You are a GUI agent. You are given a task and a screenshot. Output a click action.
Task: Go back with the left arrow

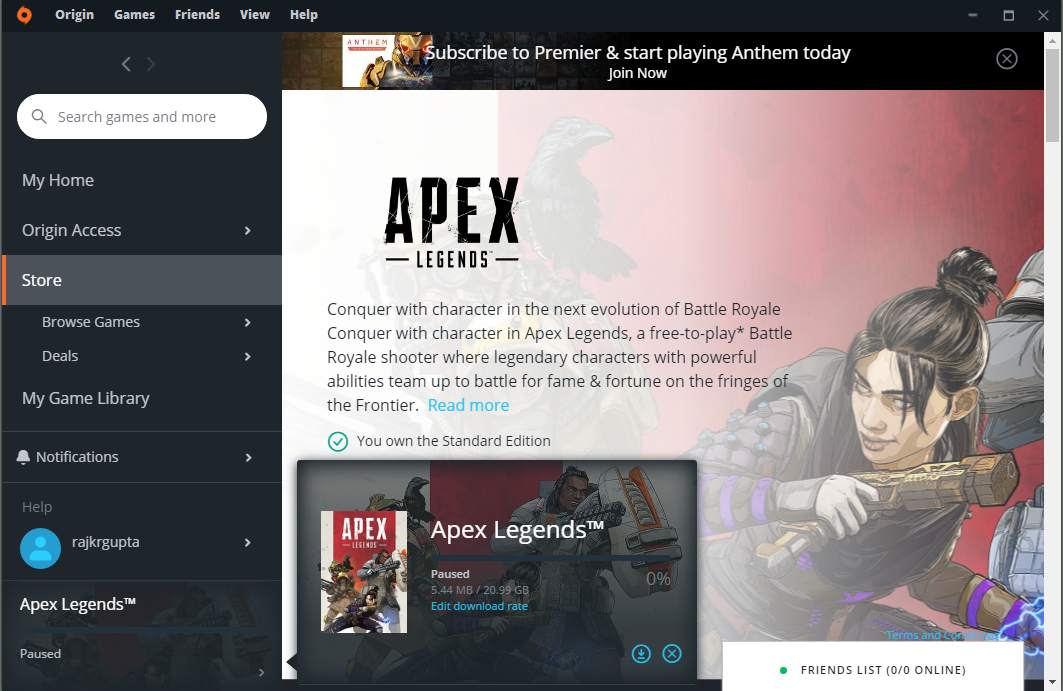pyautogui.click(x=126, y=64)
